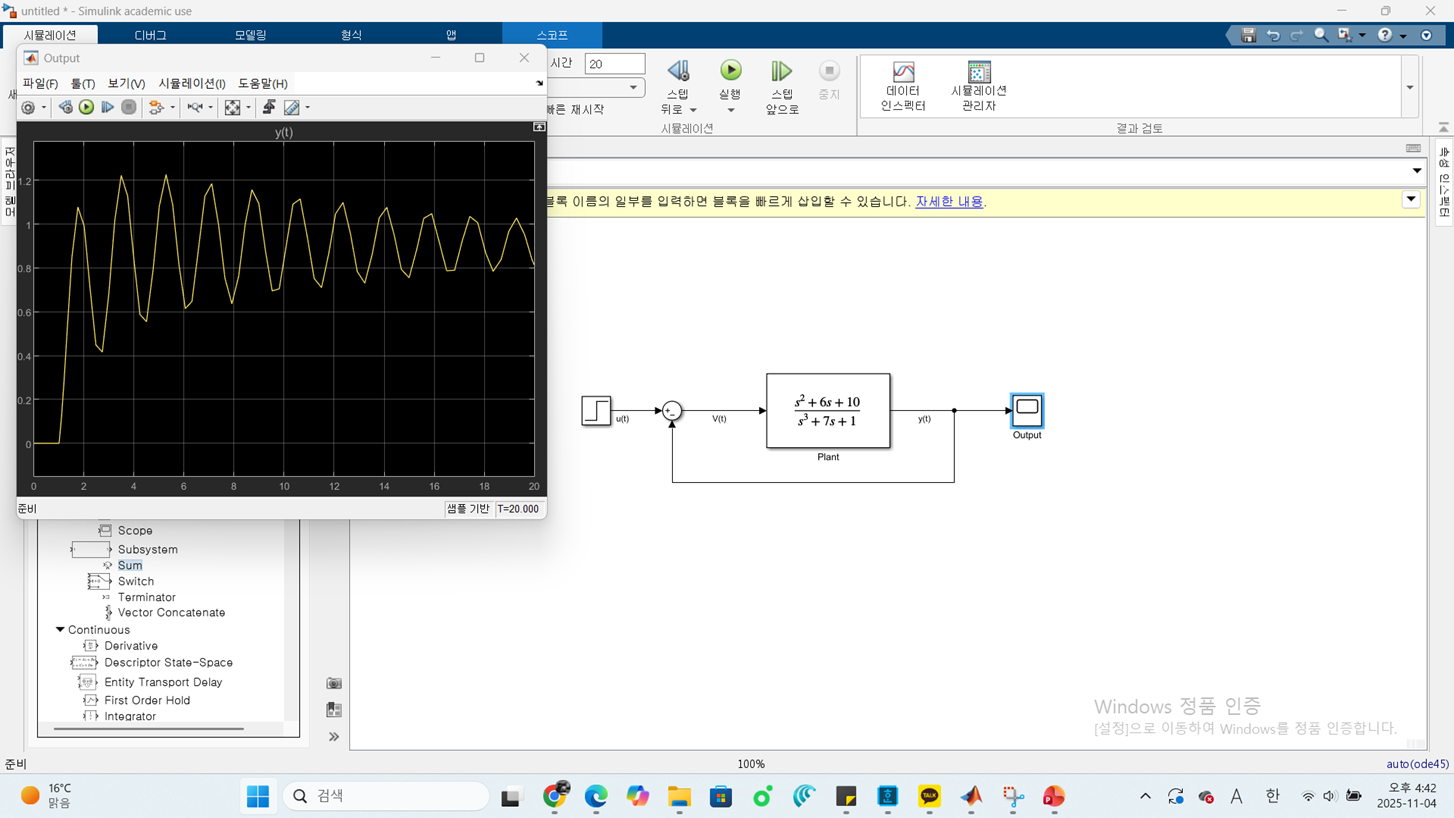The width and height of the screenshot is (1454, 818).
Task: Open yellow notification banner dropdown arrow
Action: (x=1411, y=199)
